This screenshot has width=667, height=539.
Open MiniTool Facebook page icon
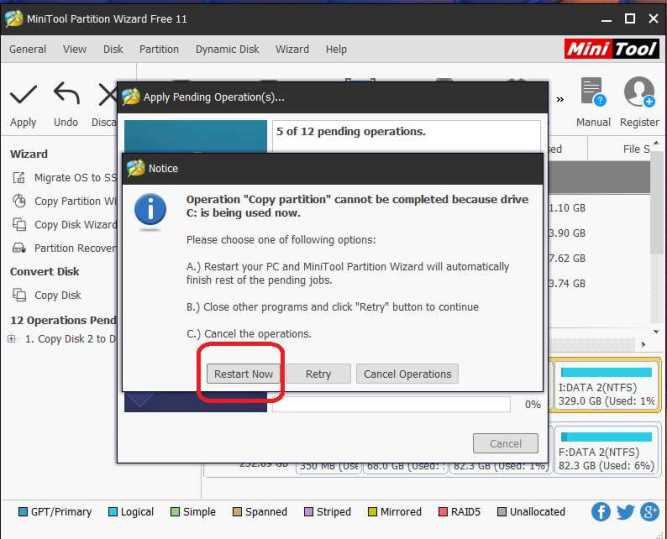pos(600,512)
